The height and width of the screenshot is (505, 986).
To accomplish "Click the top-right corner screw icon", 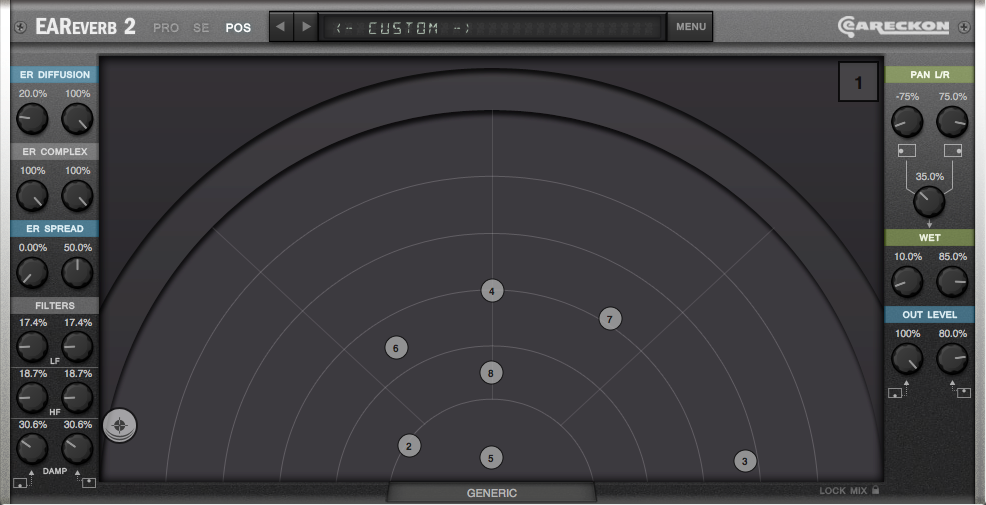I will coord(964,27).
